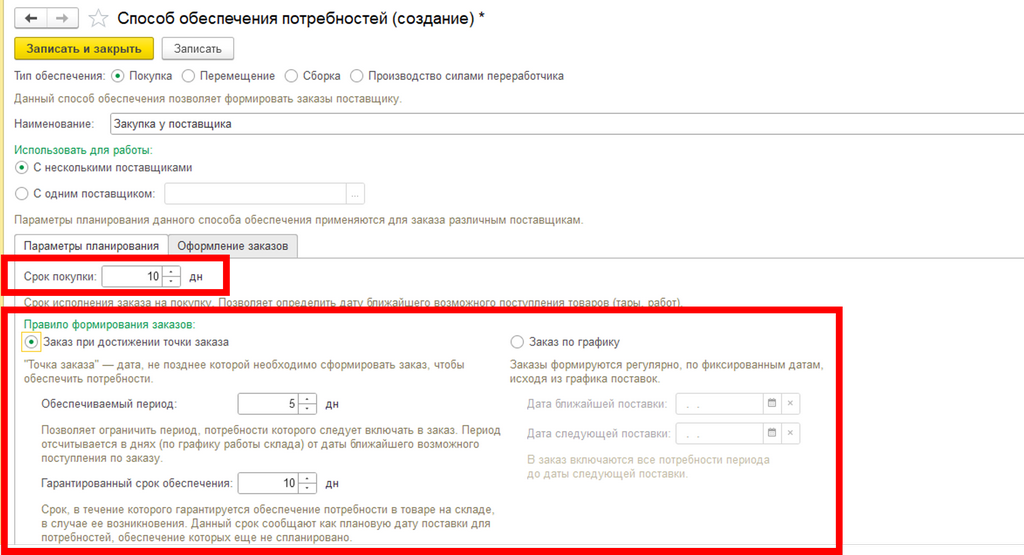
Task: Switch to Оформление заказов tab
Action: [x=232, y=246]
